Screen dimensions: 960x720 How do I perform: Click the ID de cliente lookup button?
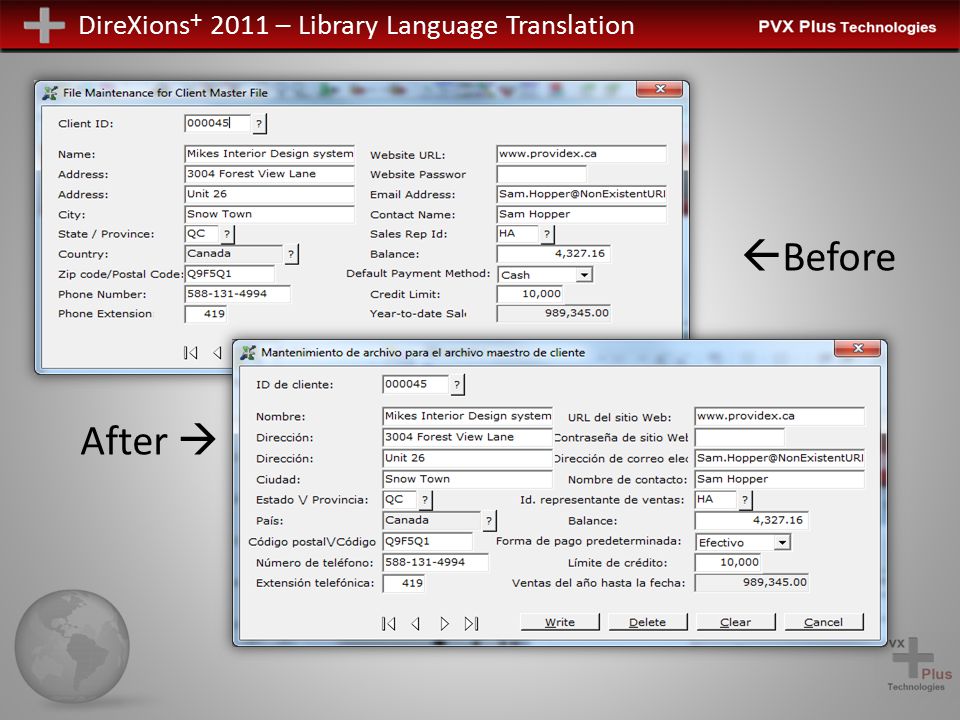coord(457,384)
